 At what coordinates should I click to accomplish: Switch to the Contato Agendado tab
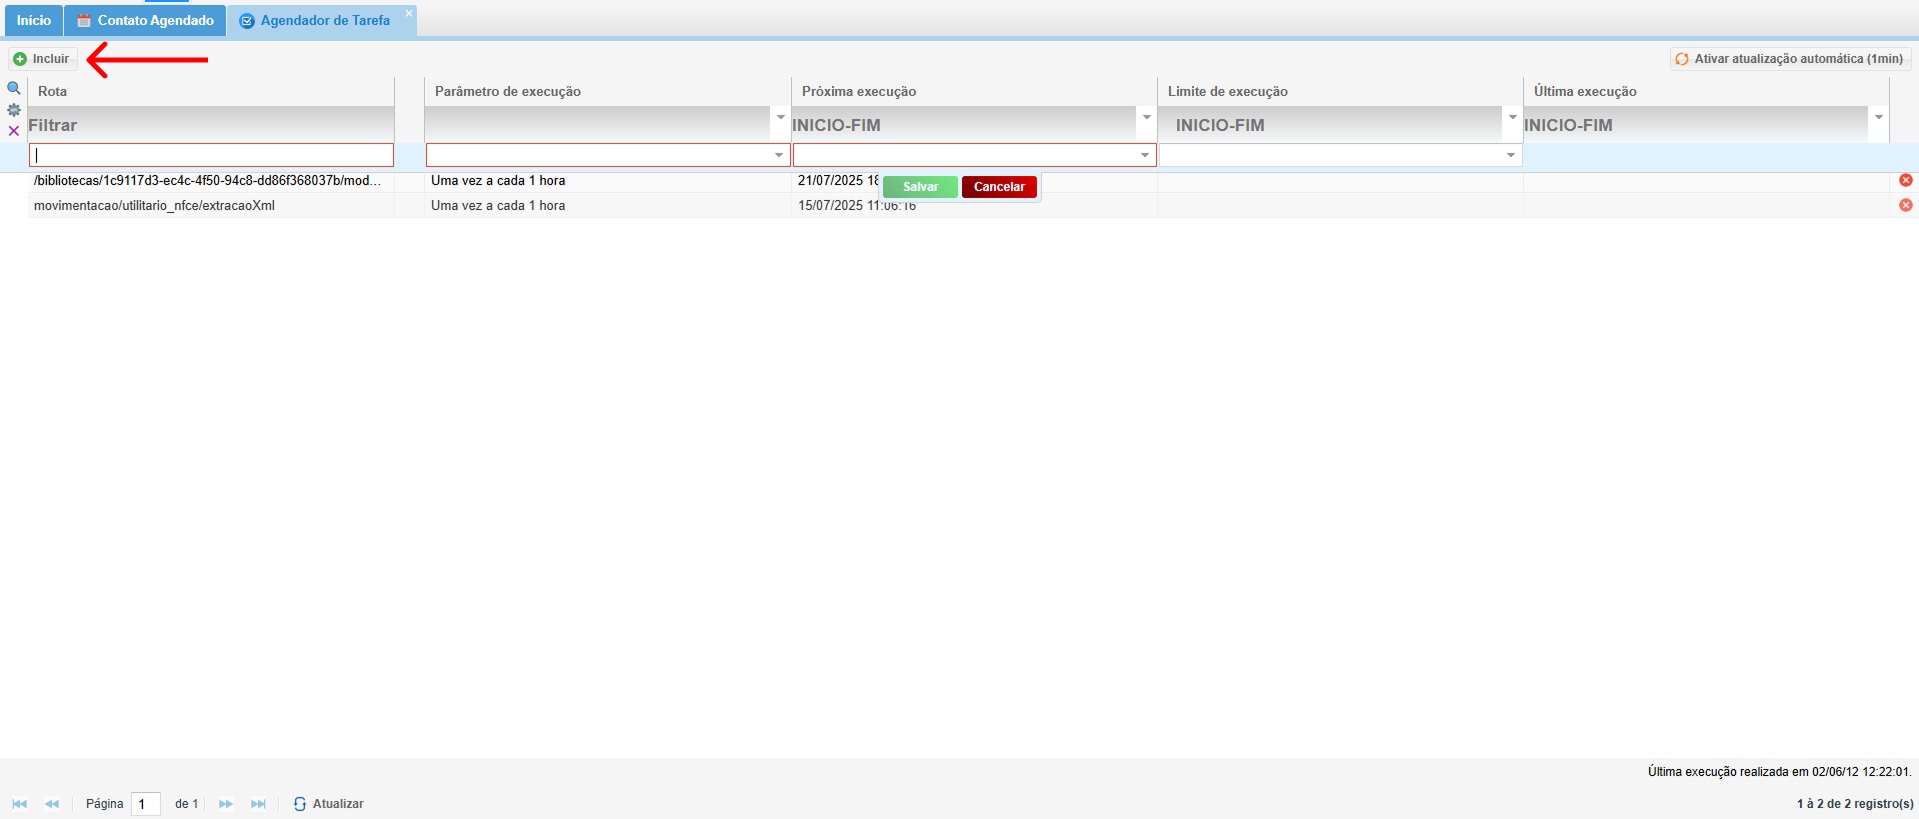coord(146,20)
